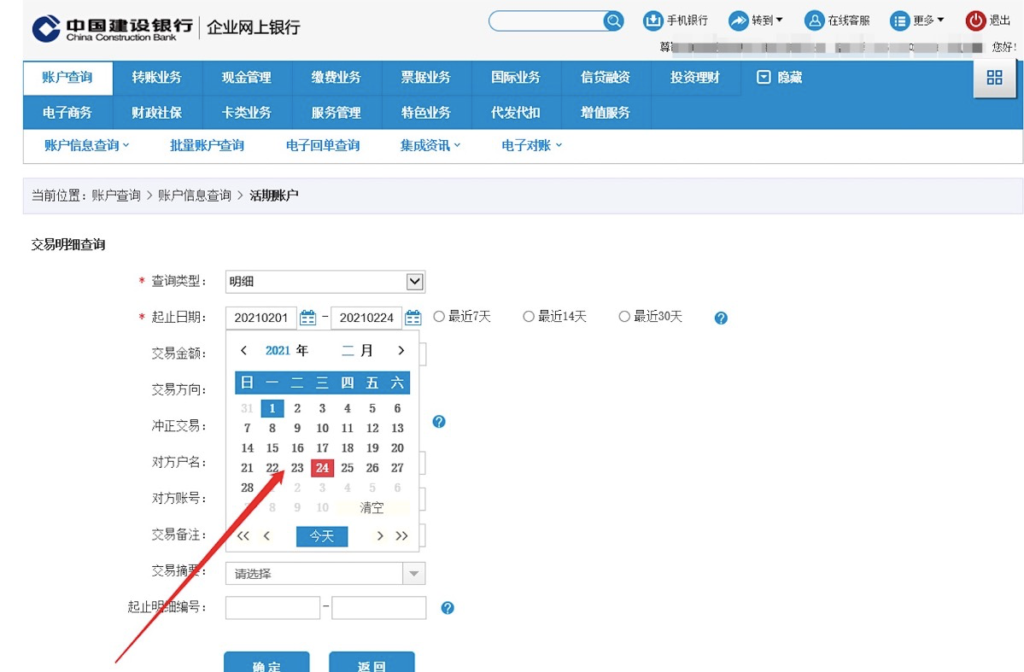Open 代发代扣 tab
This screenshot has width=1024, height=672.
(516, 112)
